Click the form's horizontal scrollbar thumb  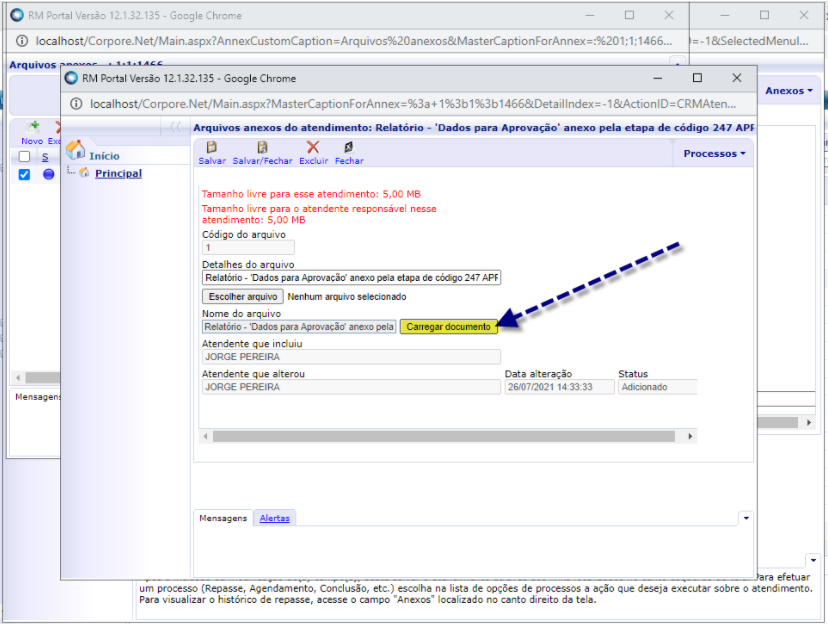tap(444, 437)
